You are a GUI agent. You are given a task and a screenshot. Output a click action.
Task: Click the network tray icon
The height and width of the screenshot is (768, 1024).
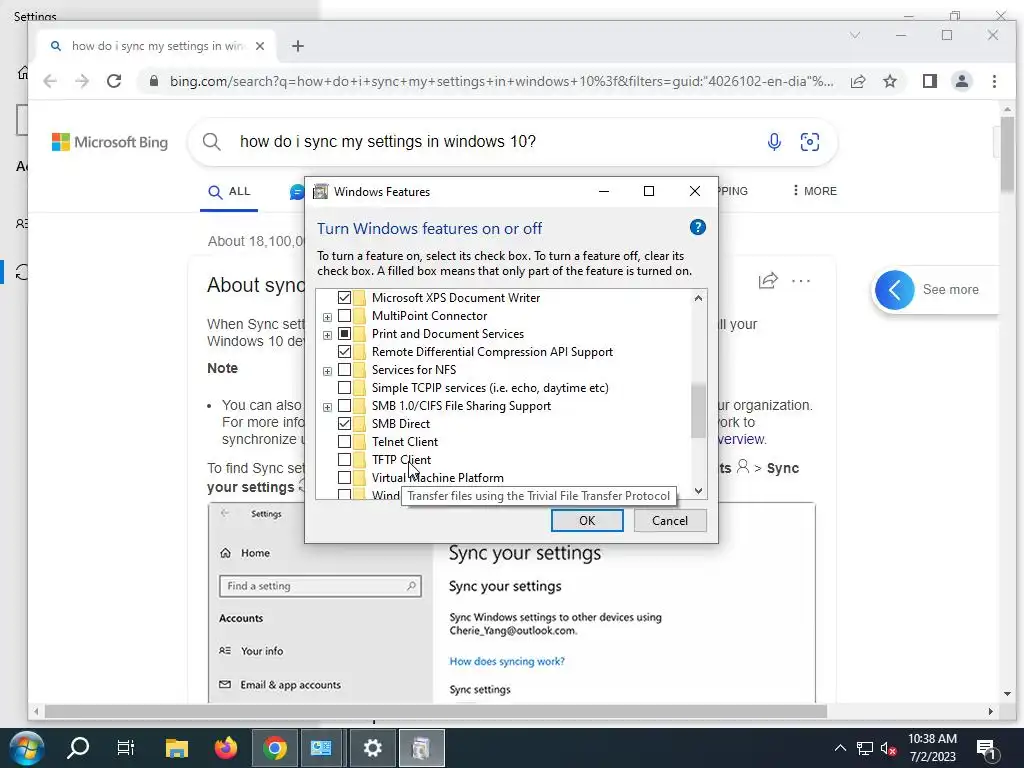tap(865, 748)
